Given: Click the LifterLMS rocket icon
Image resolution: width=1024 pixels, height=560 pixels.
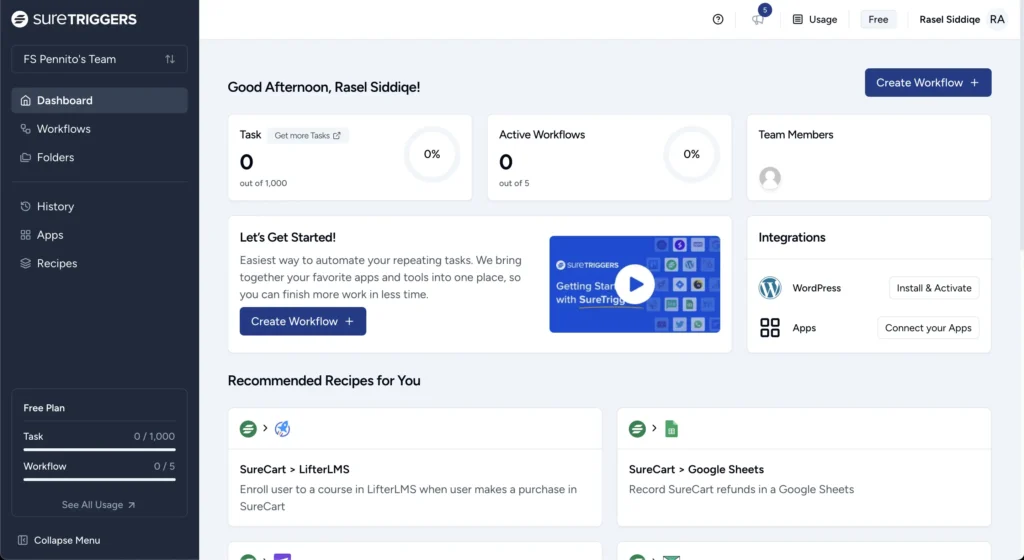Looking at the screenshot, I should click(x=282, y=429).
